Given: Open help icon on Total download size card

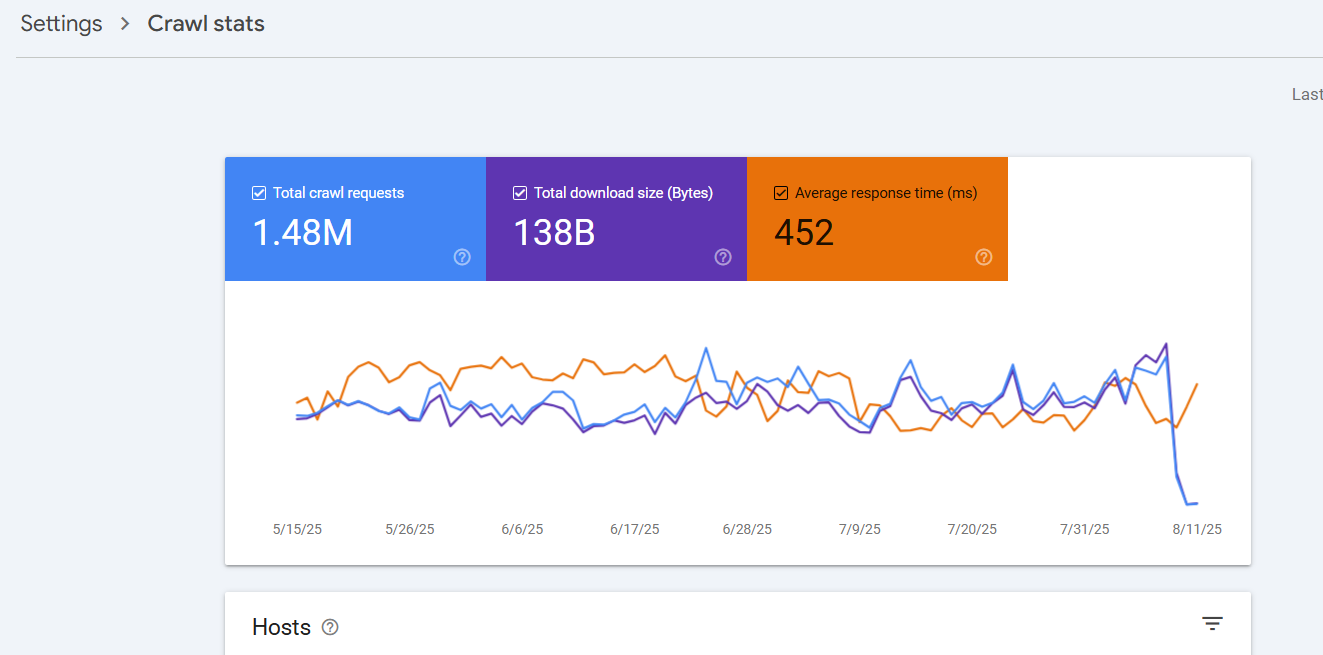Looking at the screenshot, I should pyautogui.click(x=723, y=257).
